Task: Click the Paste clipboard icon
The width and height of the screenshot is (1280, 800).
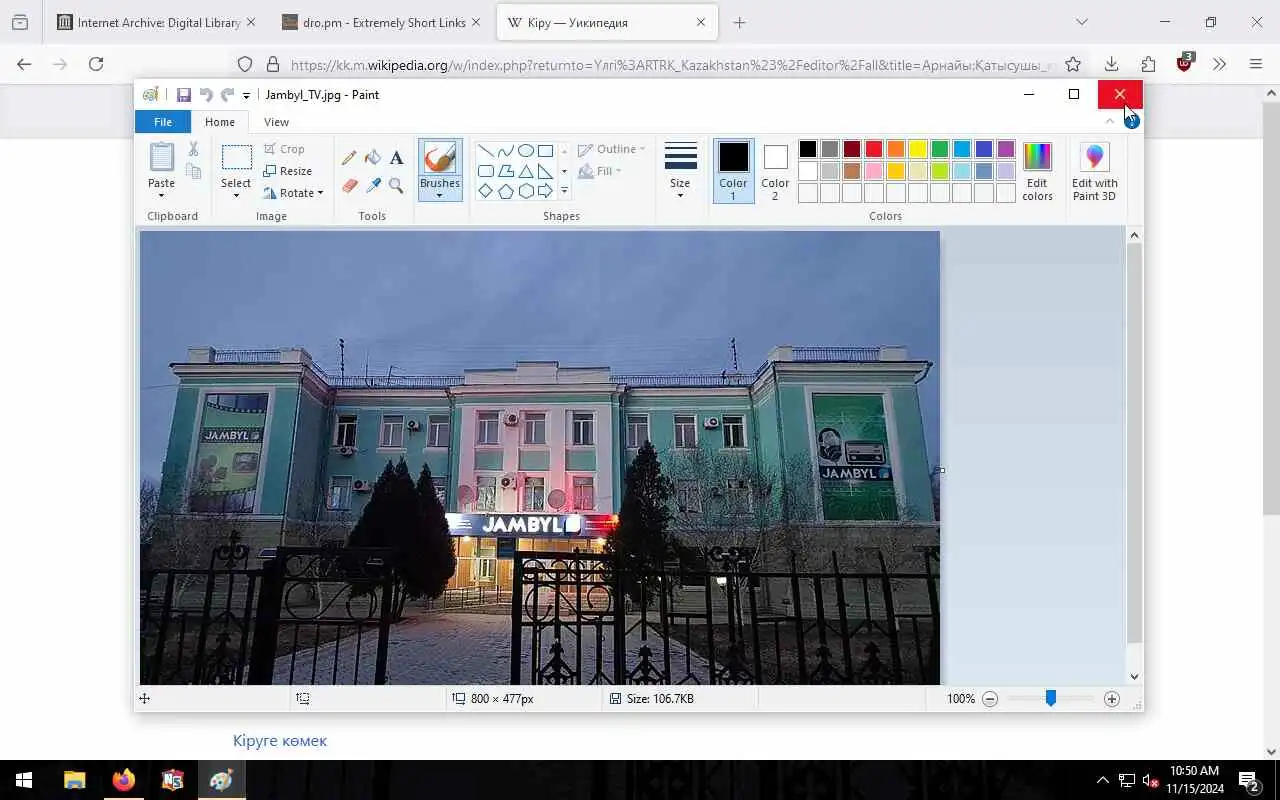Action: [x=161, y=157]
